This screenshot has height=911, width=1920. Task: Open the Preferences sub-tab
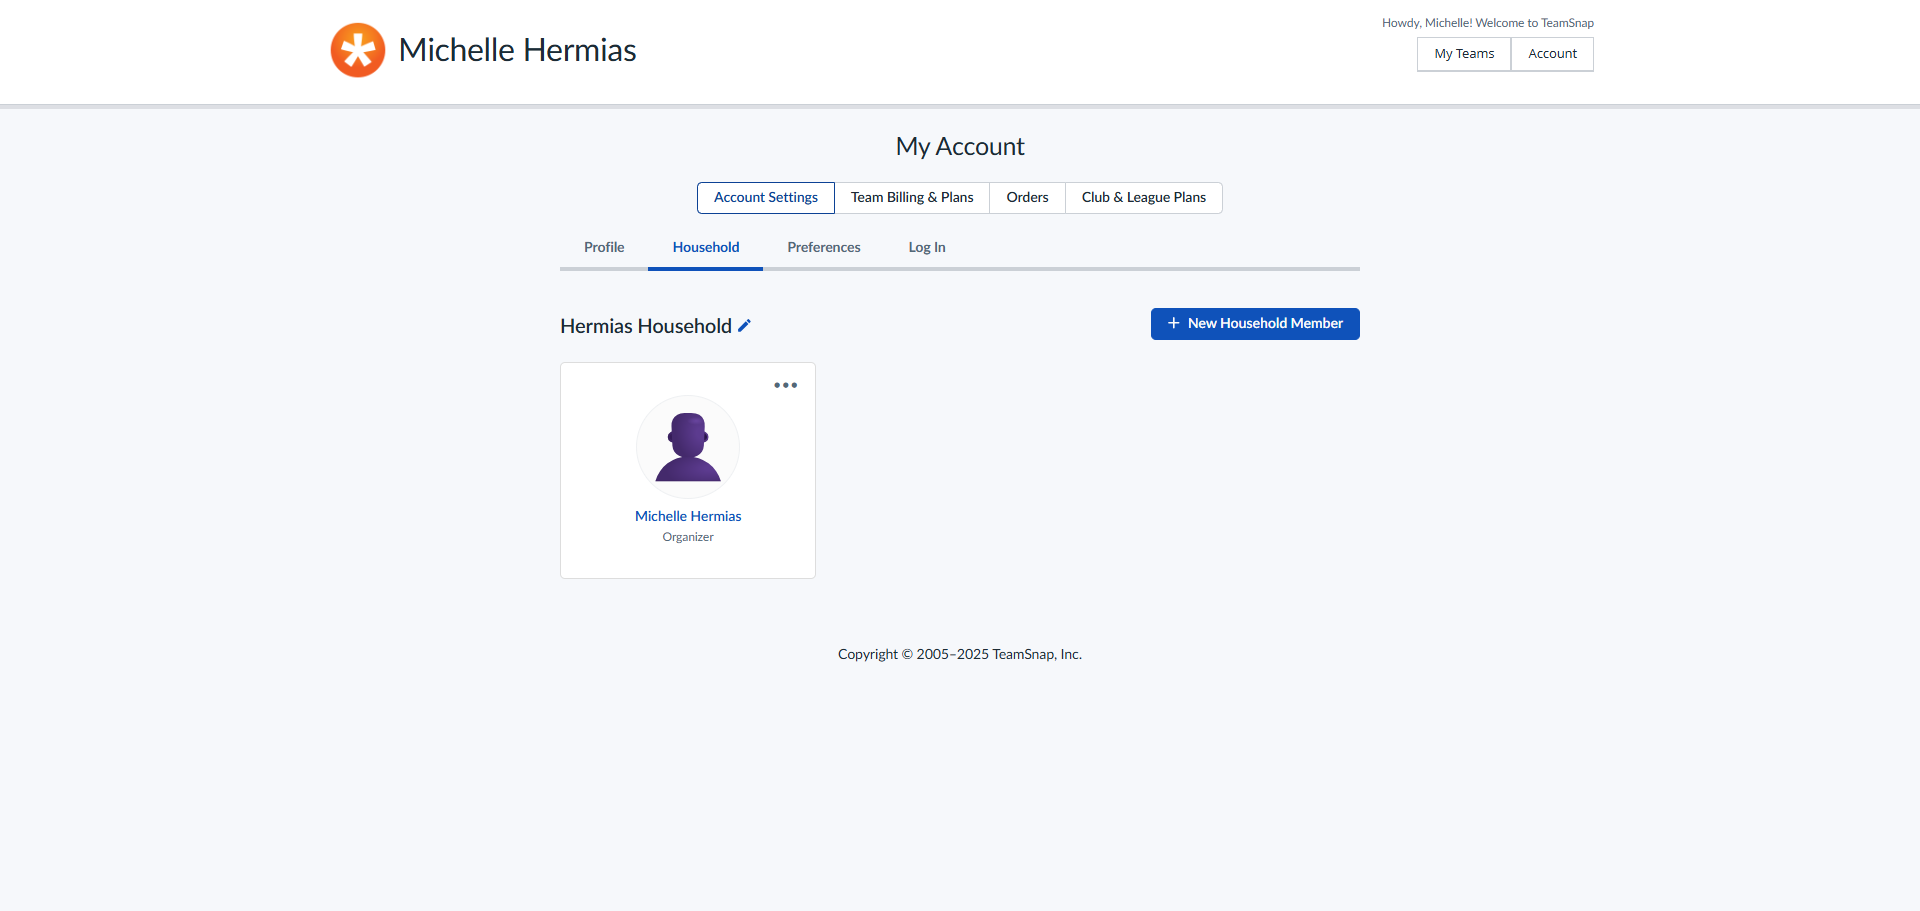823,248
